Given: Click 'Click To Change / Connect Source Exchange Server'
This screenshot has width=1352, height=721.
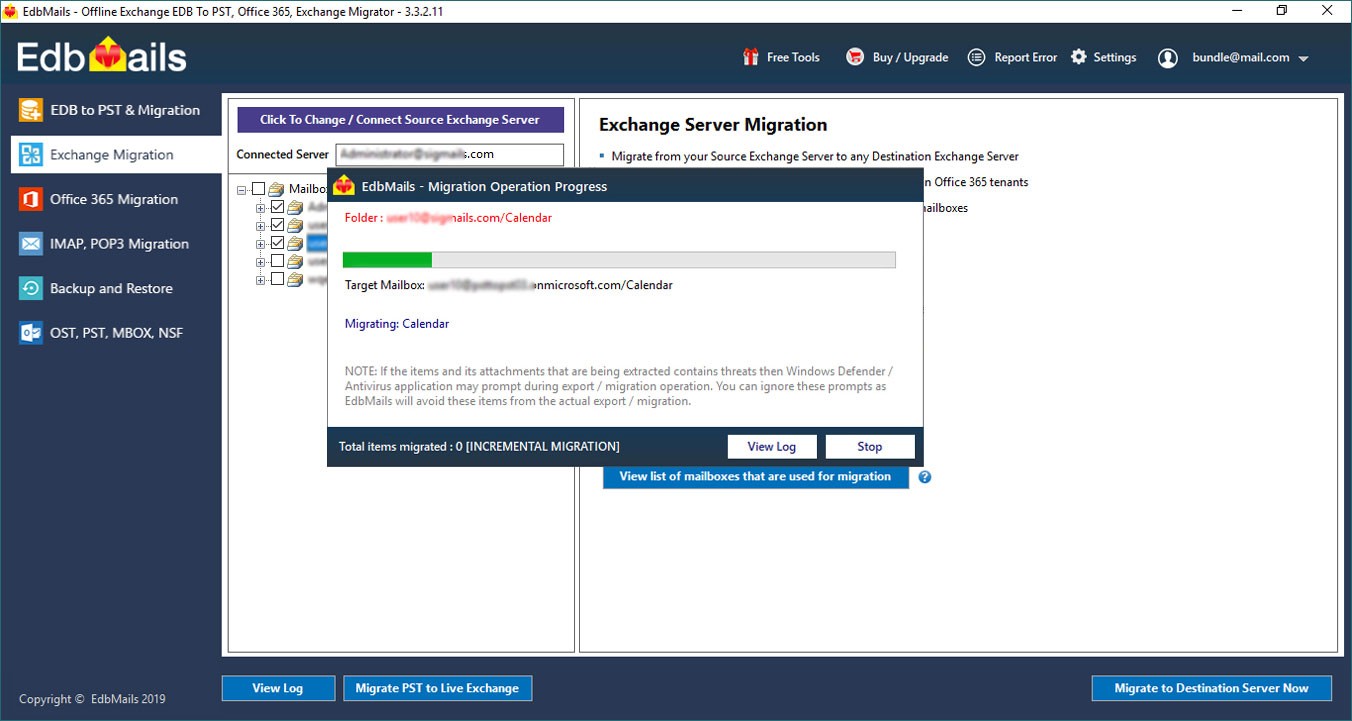Looking at the screenshot, I should click(x=400, y=120).
